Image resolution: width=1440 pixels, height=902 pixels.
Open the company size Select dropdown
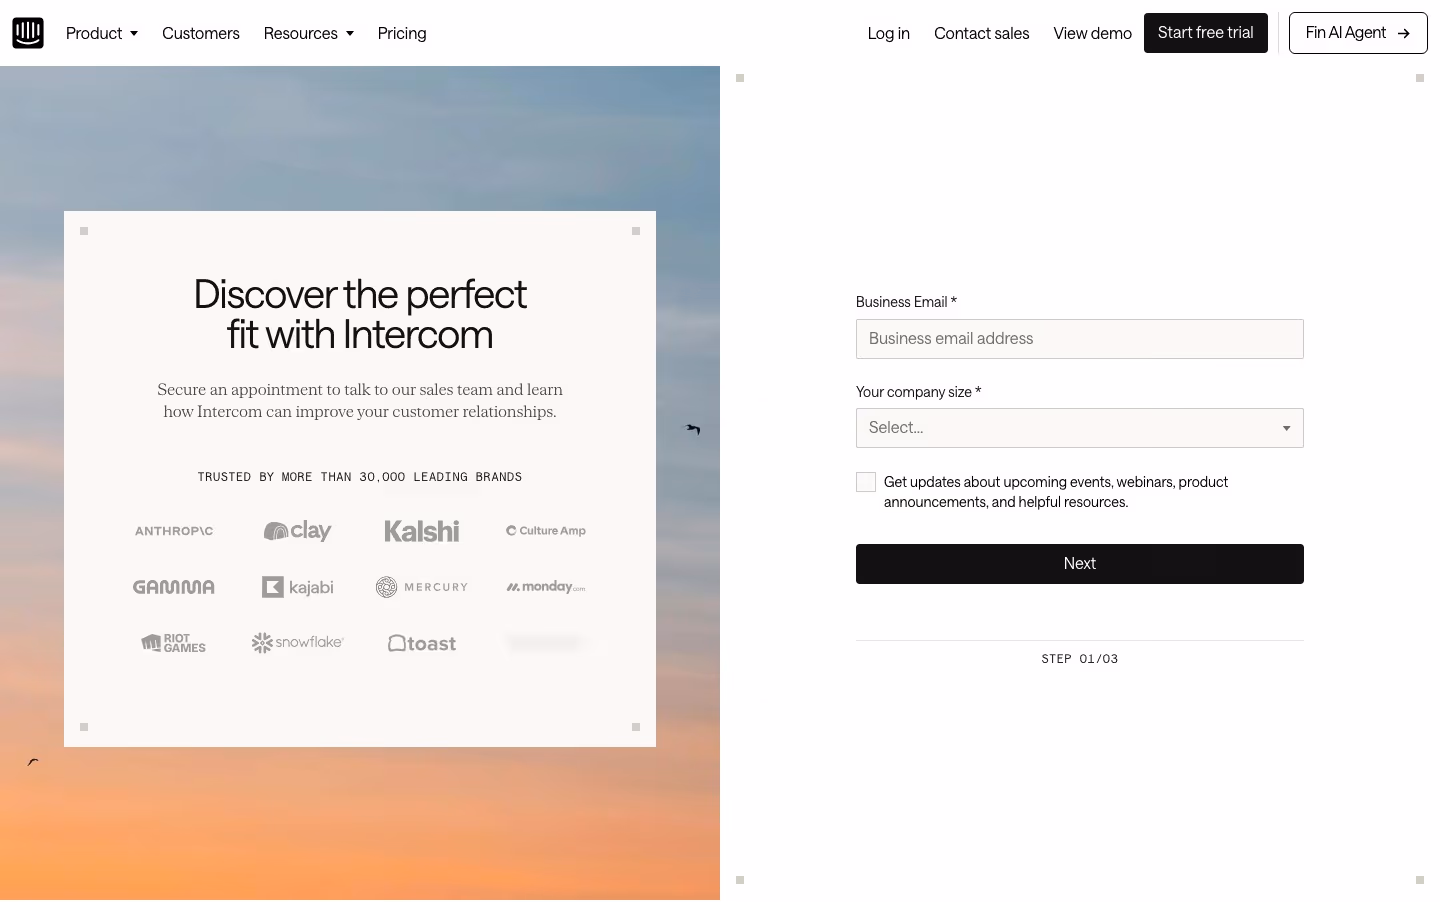(1080, 428)
